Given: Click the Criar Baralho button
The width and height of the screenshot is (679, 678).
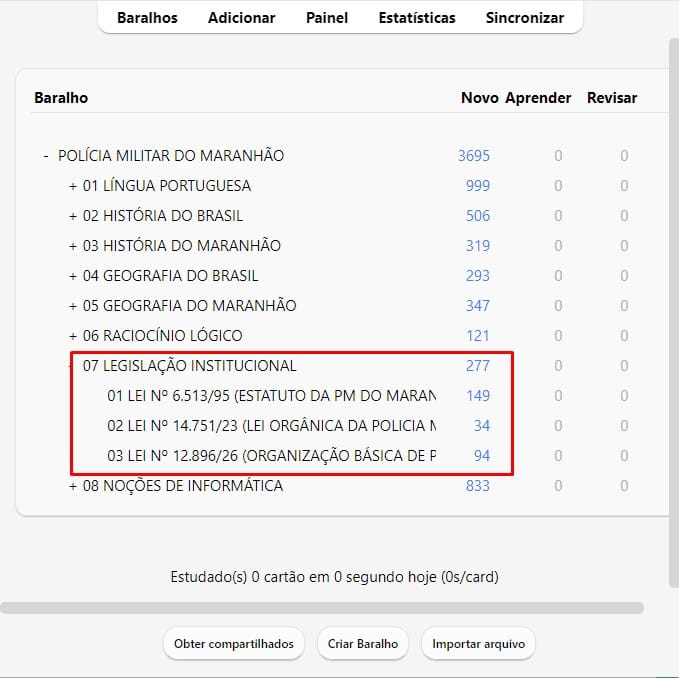Looking at the screenshot, I should [363, 644].
